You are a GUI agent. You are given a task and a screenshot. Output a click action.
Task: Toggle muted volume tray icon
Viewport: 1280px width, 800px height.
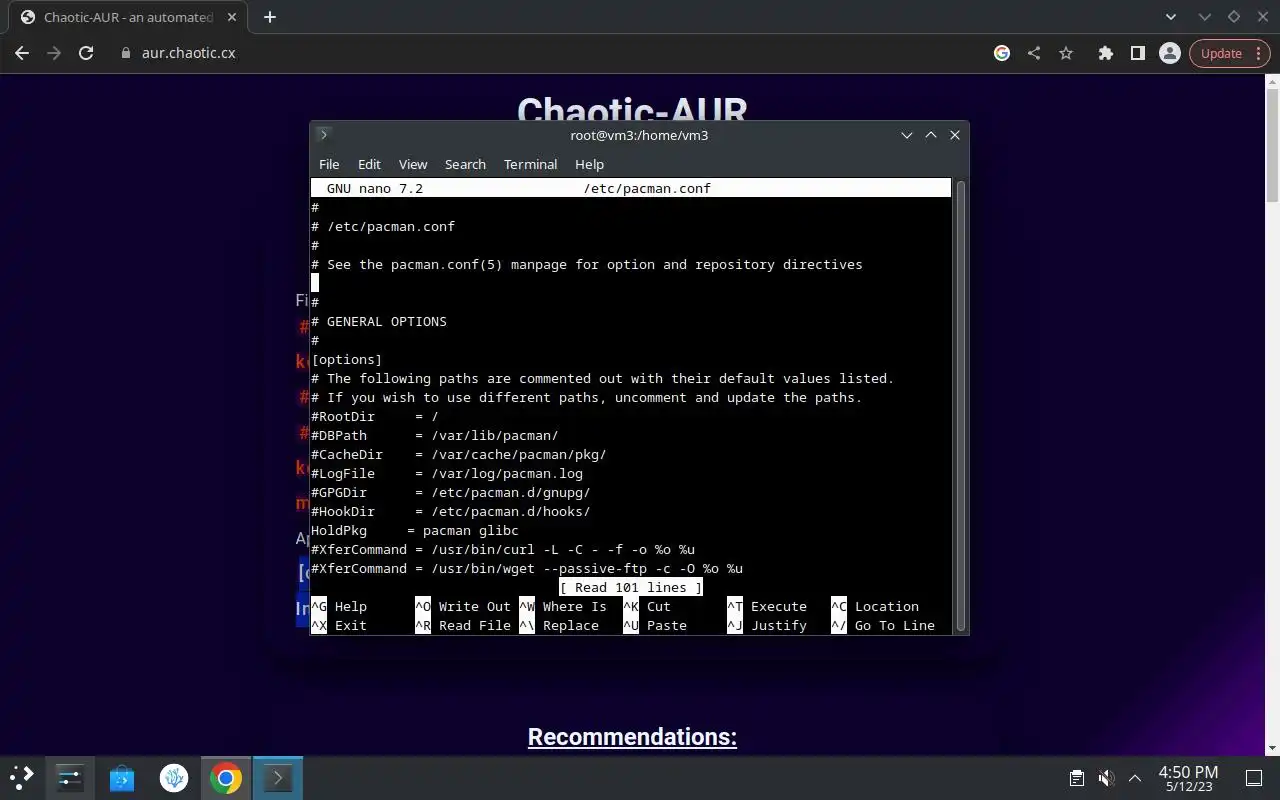1106,778
